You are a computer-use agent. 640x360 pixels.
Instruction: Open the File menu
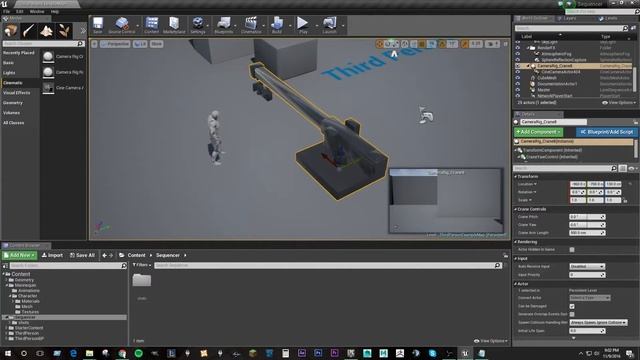click(7, 11)
